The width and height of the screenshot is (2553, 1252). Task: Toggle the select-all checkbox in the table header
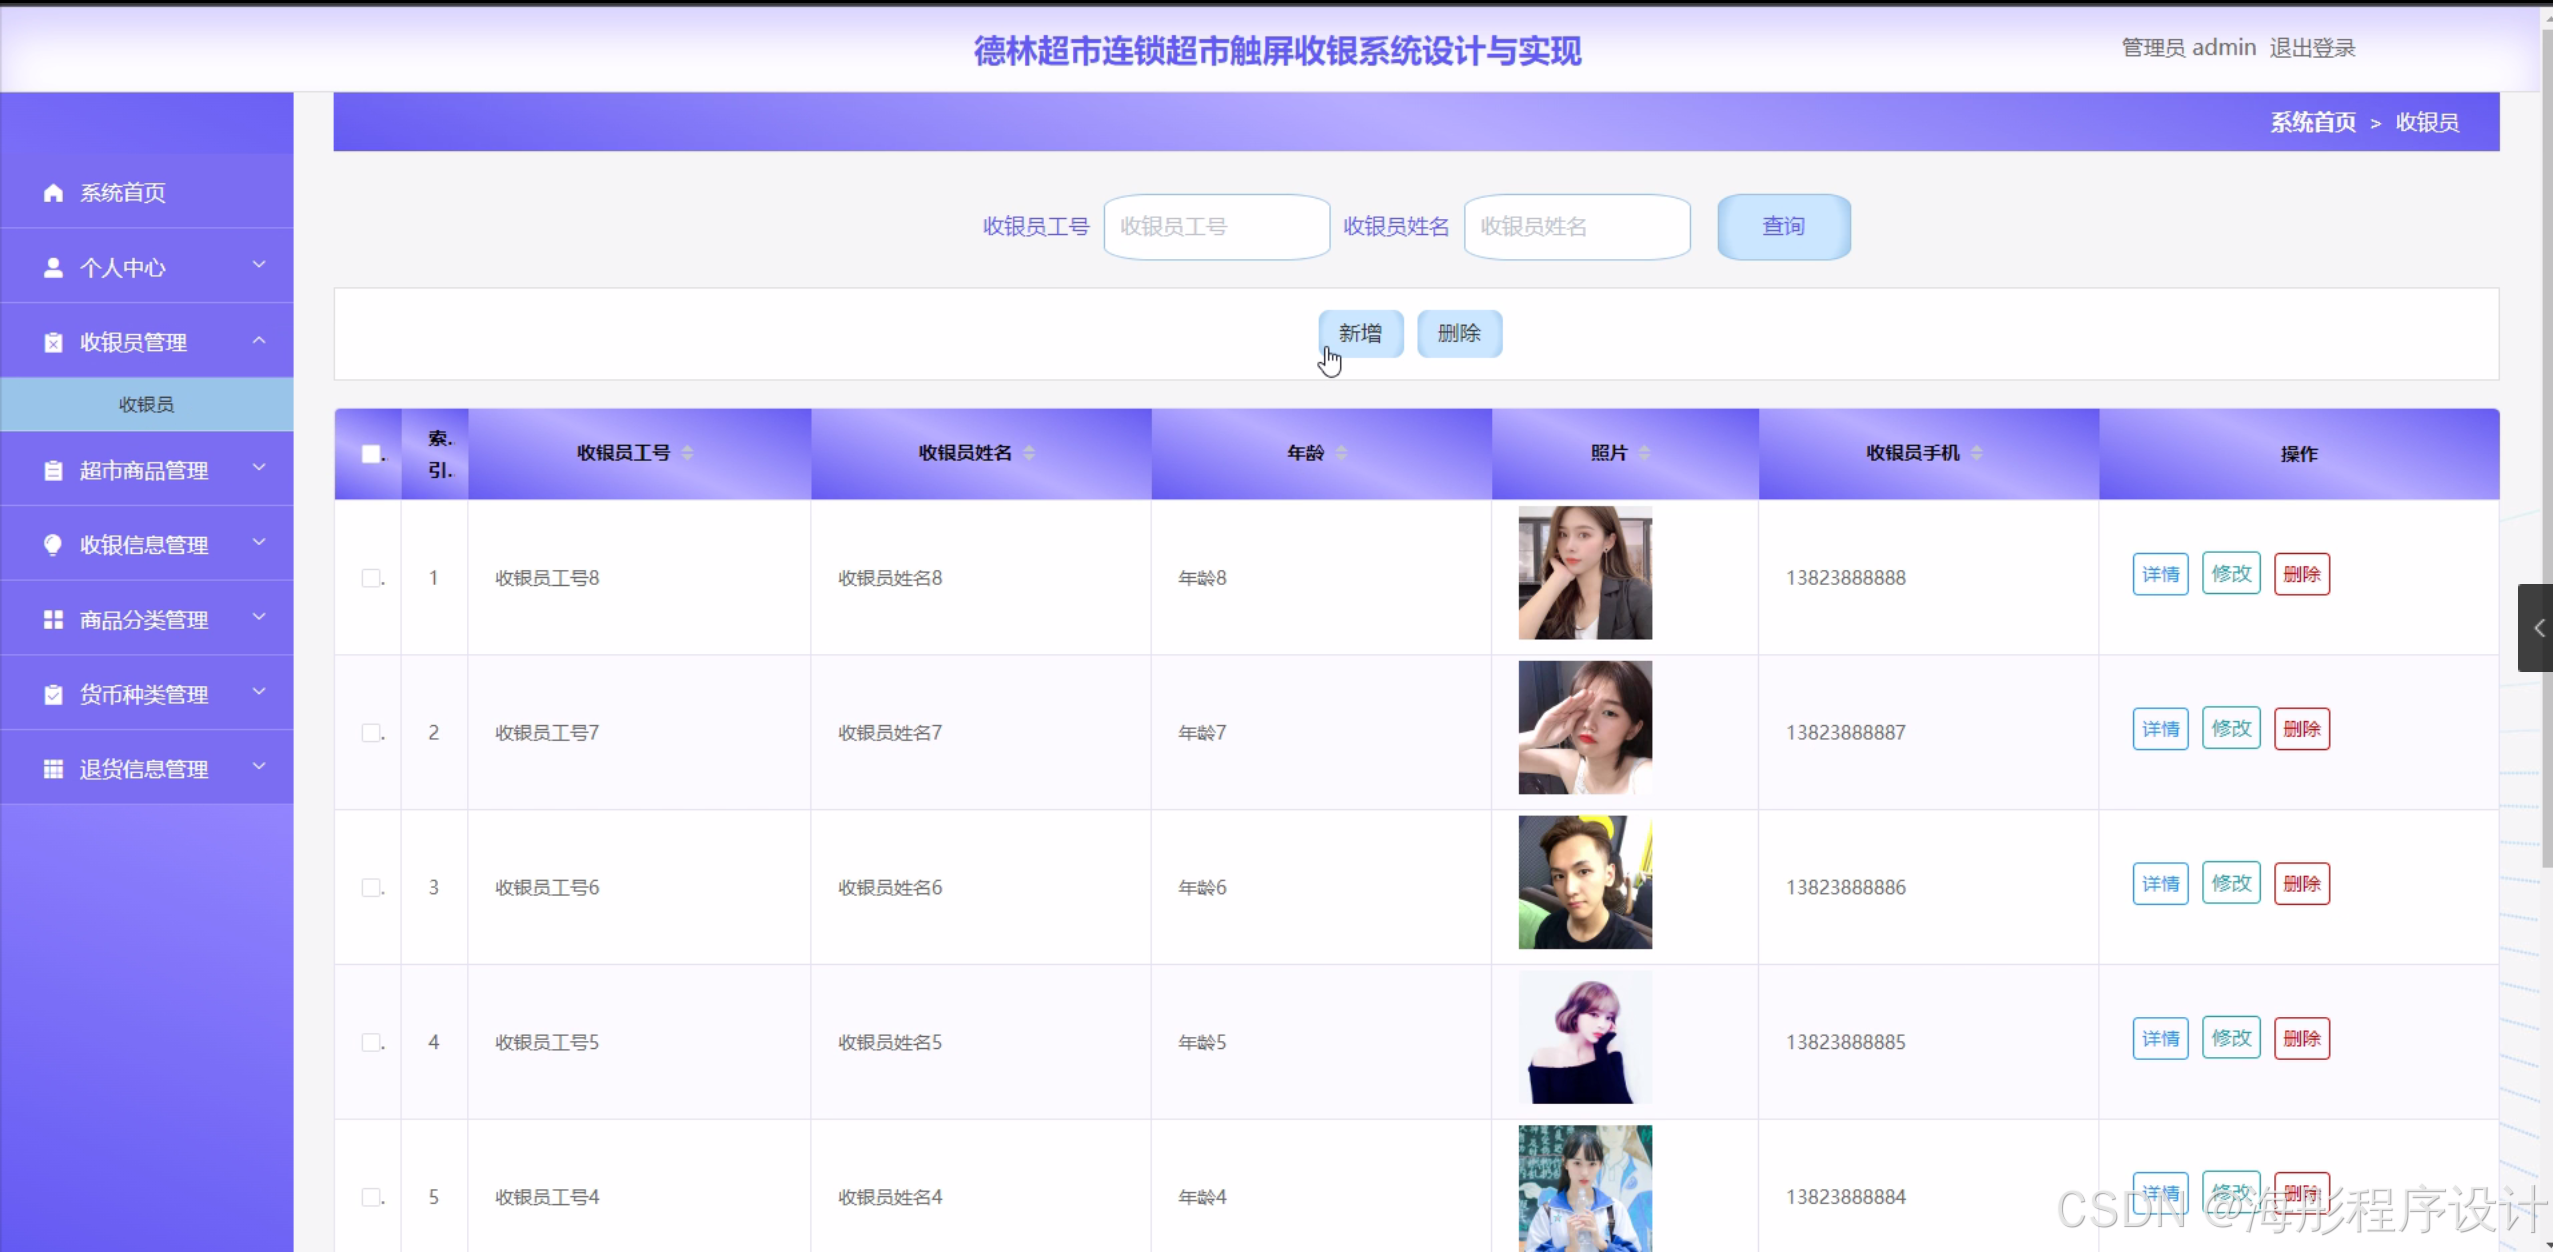pyautogui.click(x=371, y=454)
